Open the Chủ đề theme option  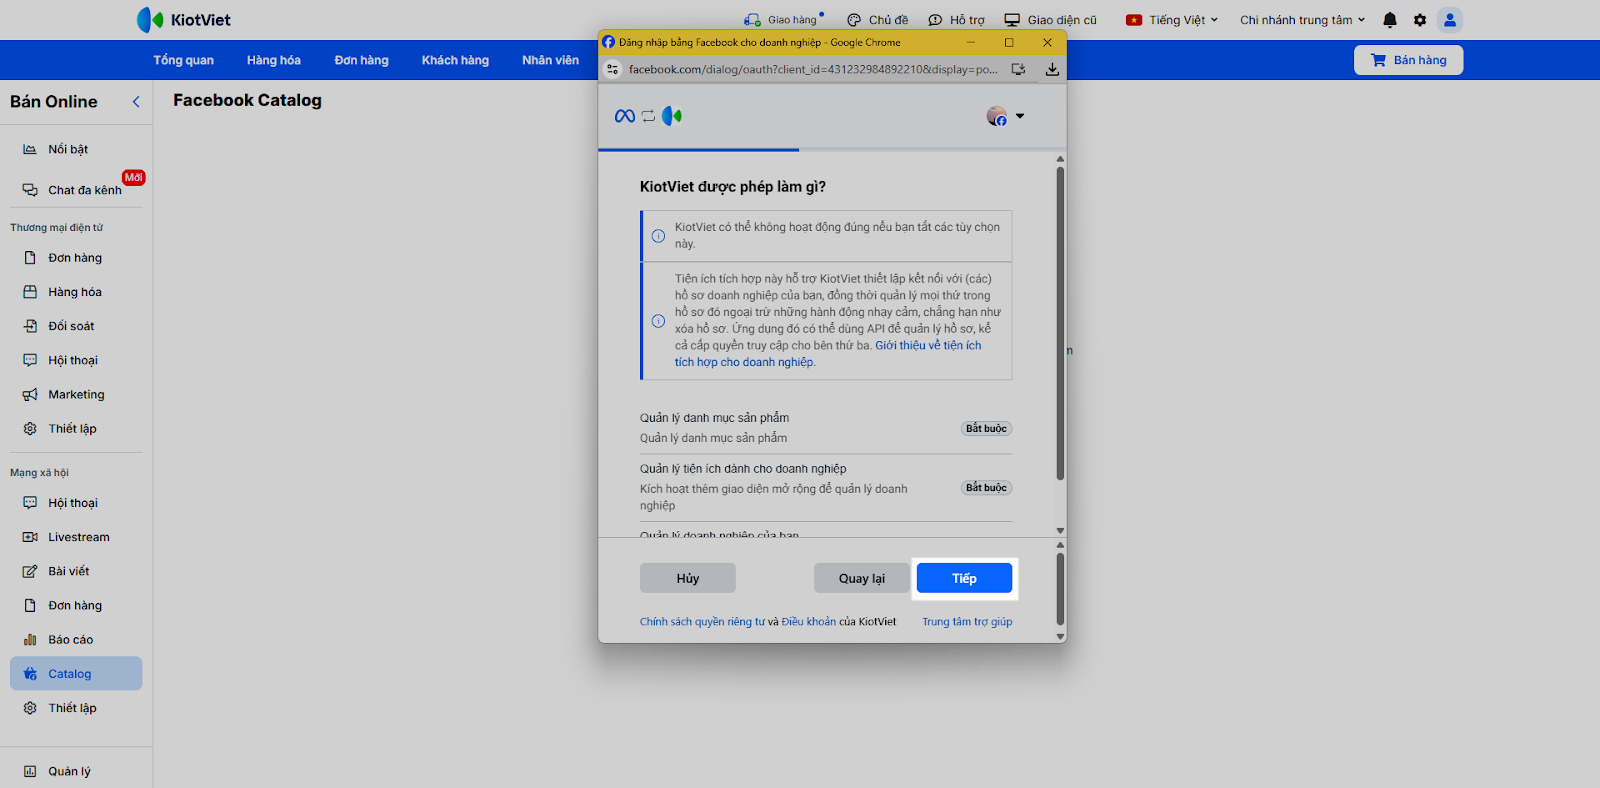878,20
